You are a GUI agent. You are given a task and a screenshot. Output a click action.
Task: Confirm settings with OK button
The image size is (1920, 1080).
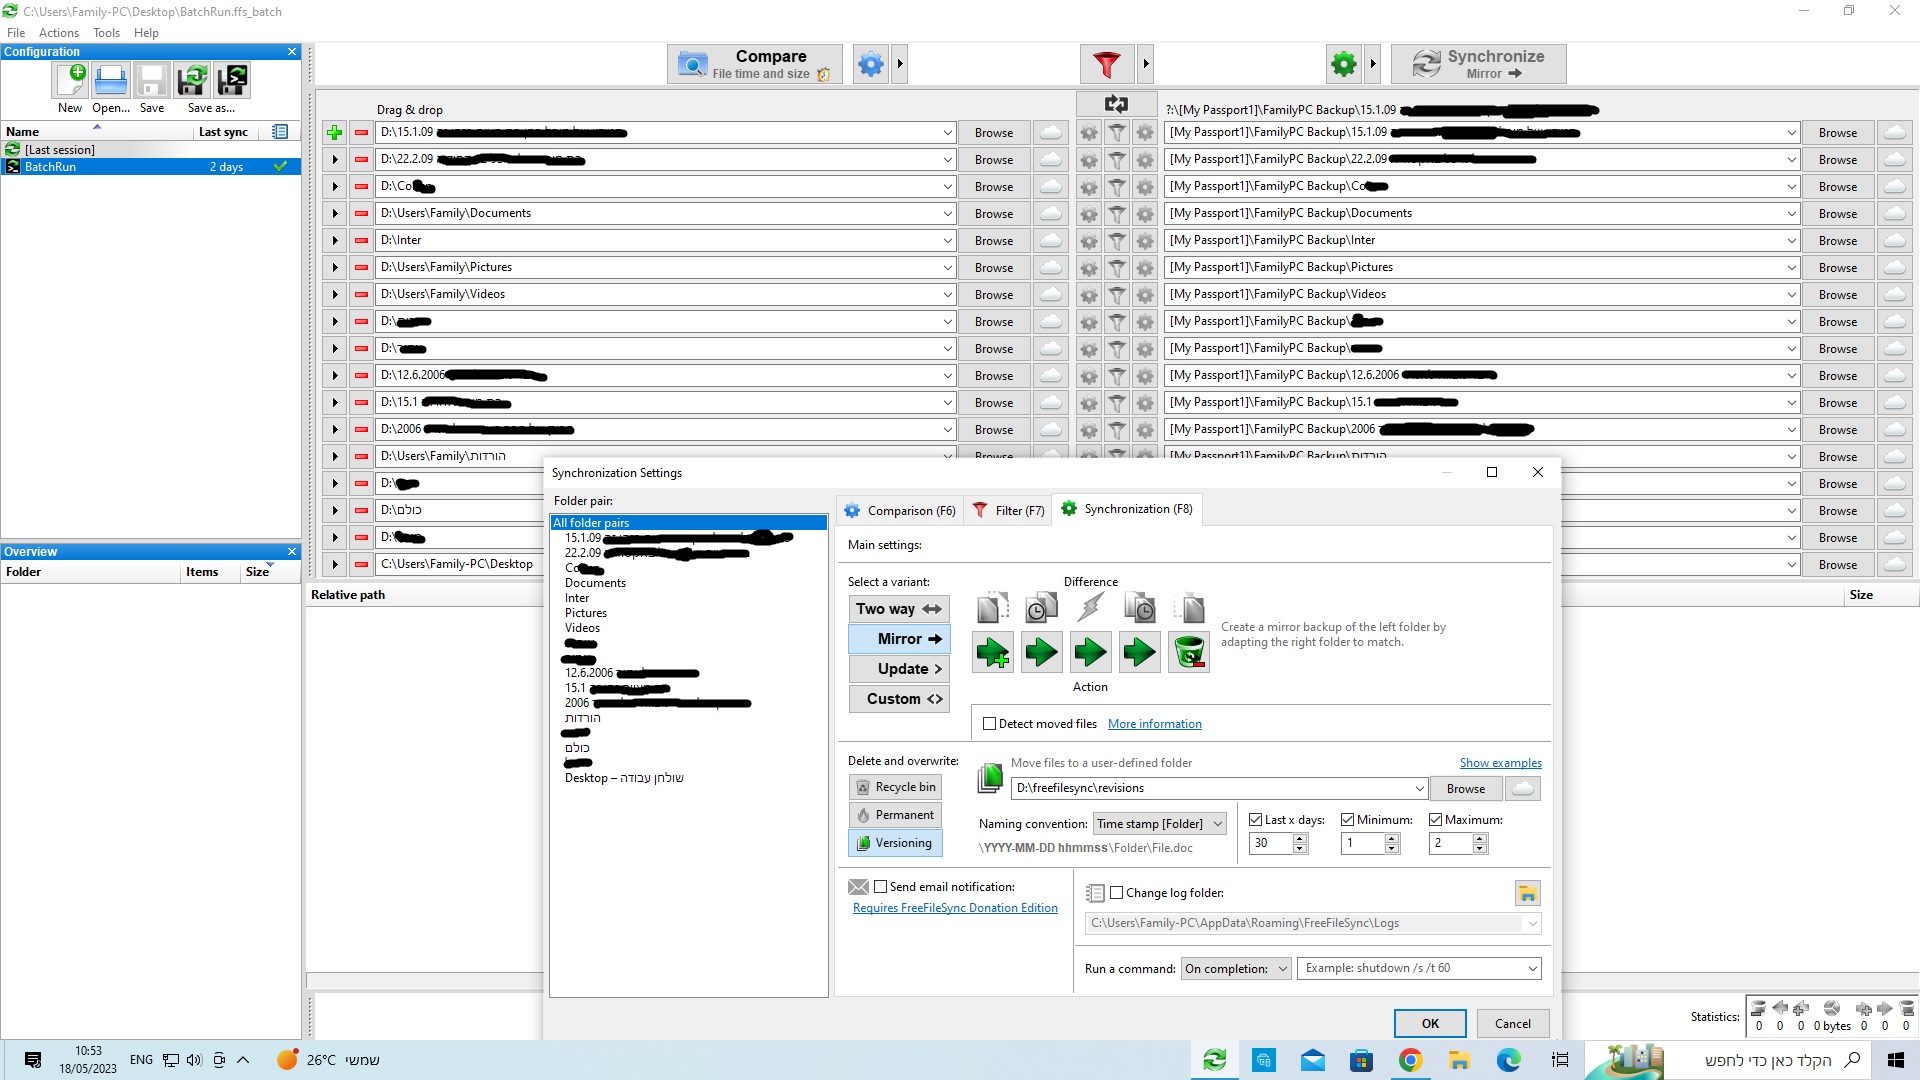tap(1430, 1024)
